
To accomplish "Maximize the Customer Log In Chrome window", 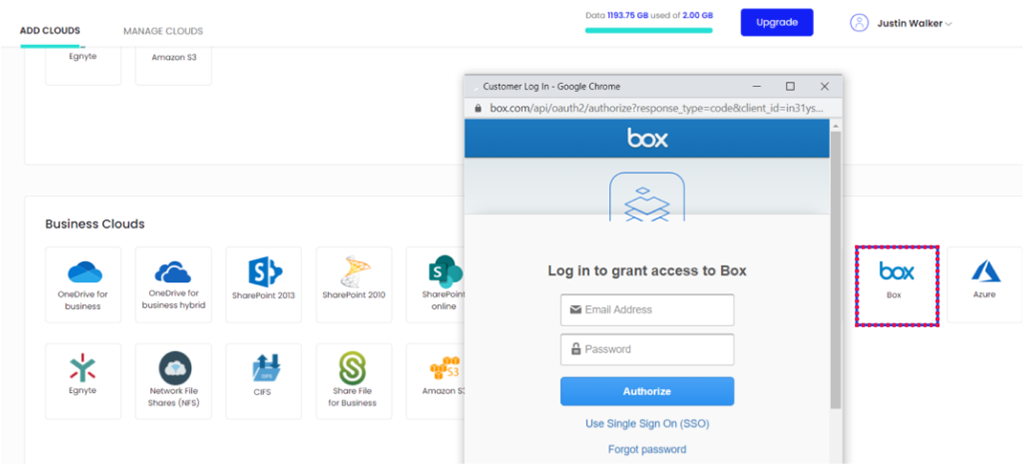I will click(x=790, y=86).
